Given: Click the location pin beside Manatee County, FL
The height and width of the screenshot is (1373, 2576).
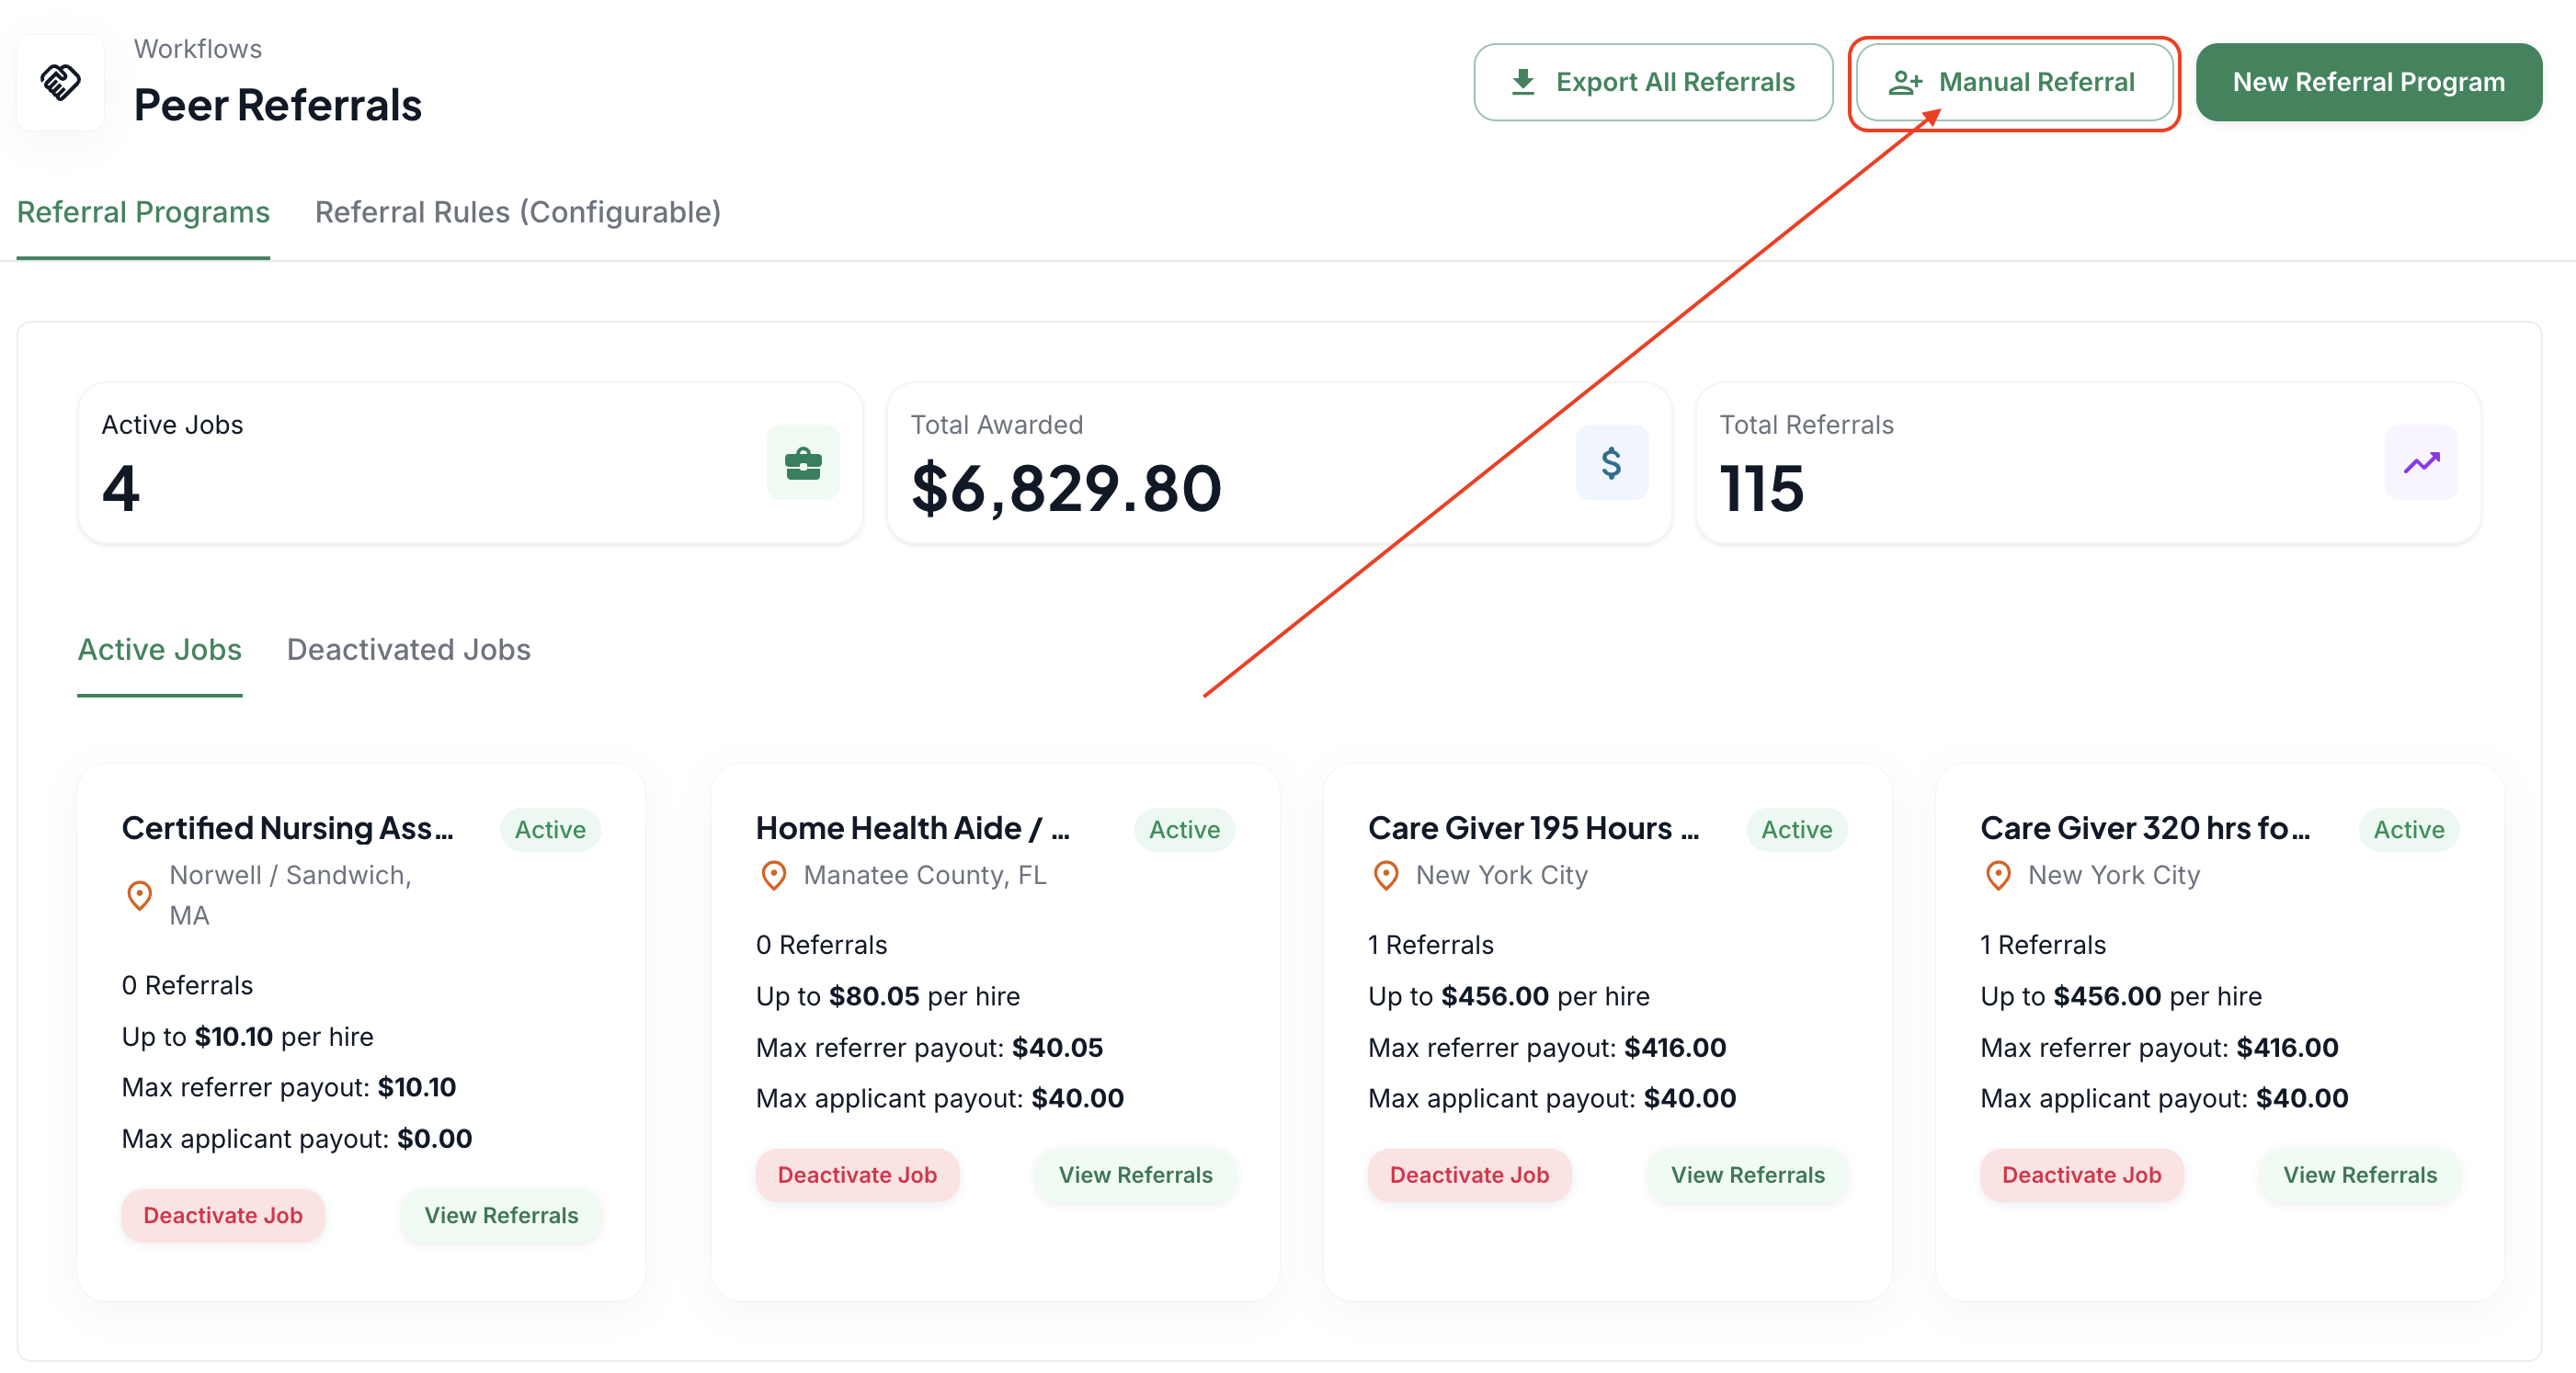Looking at the screenshot, I should [774, 875].
